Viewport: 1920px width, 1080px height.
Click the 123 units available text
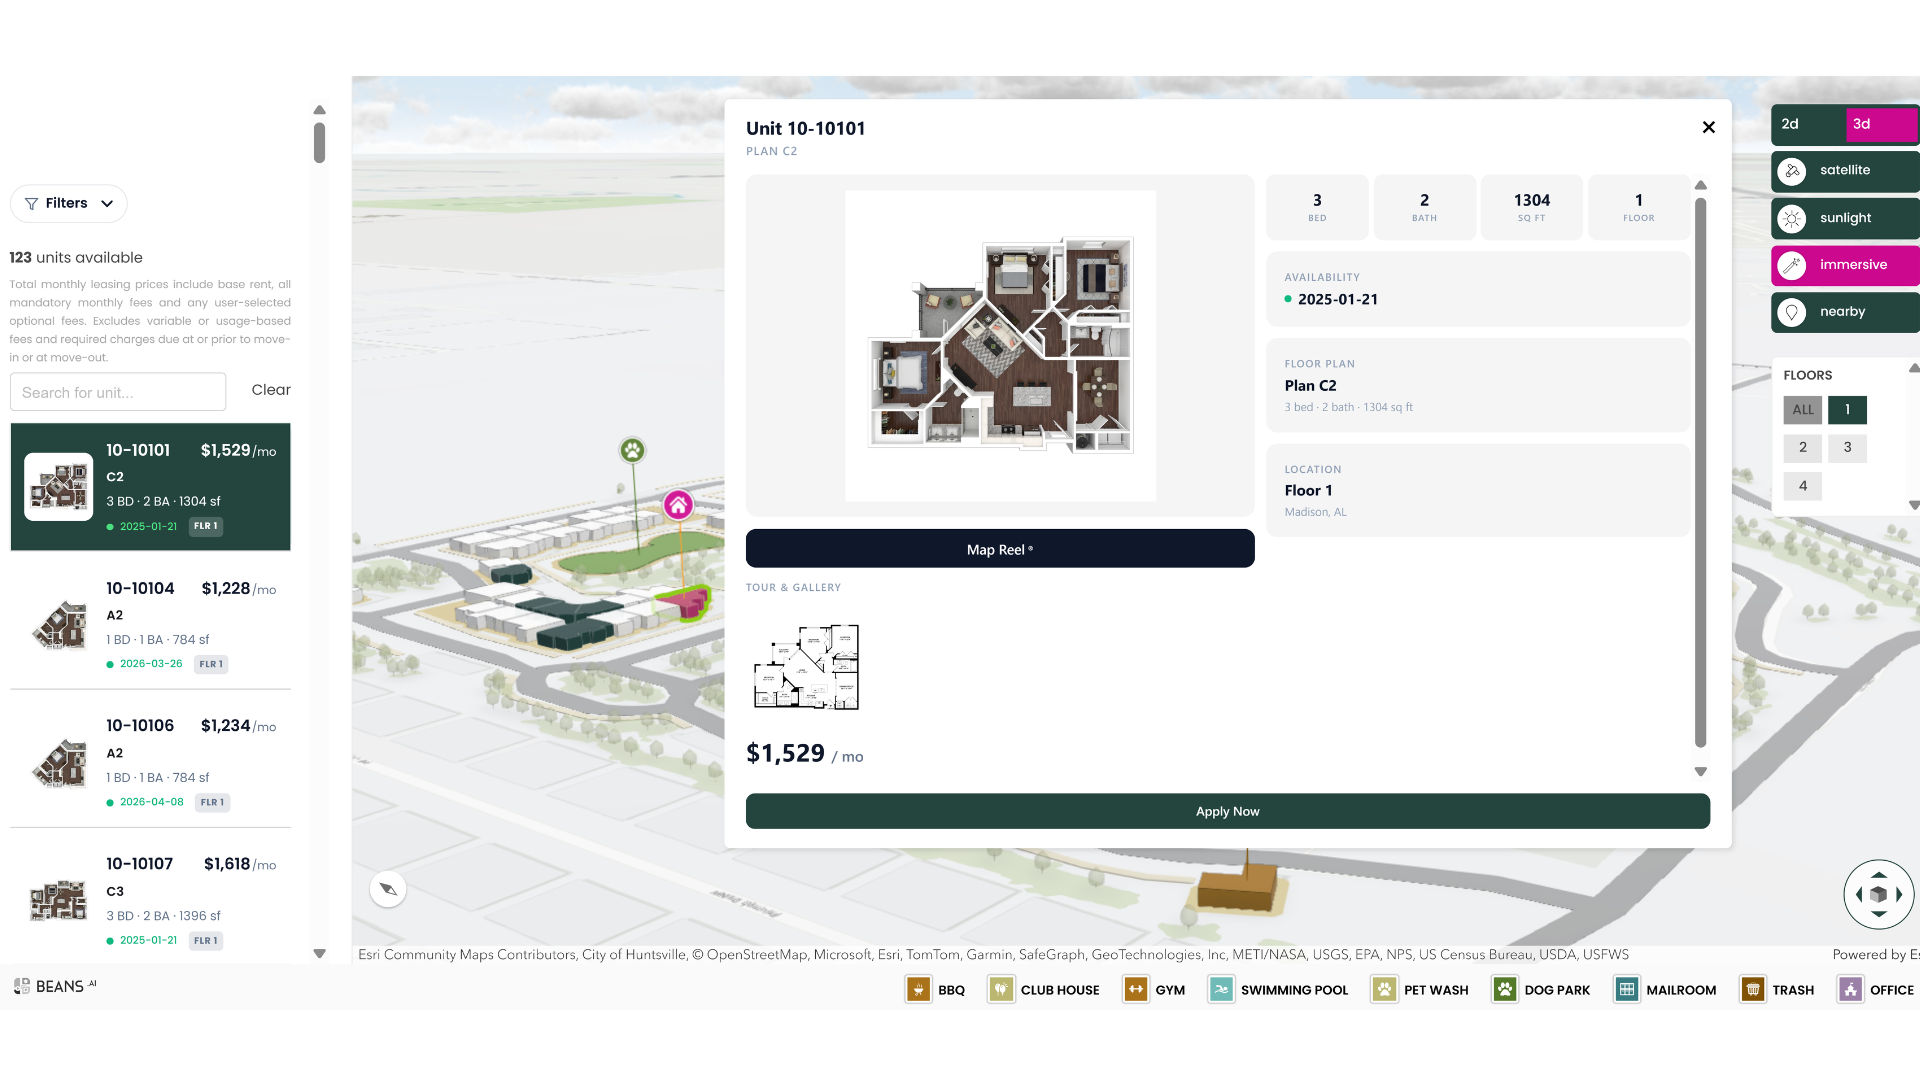click(76, 258)
